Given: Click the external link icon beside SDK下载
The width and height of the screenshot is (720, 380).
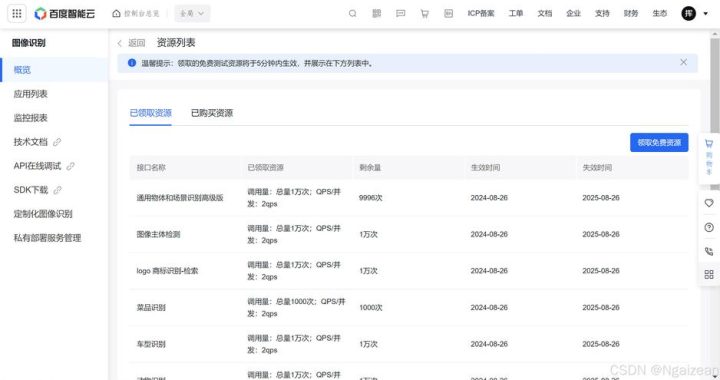Looking at the screenshot, I should coord(57,190).
